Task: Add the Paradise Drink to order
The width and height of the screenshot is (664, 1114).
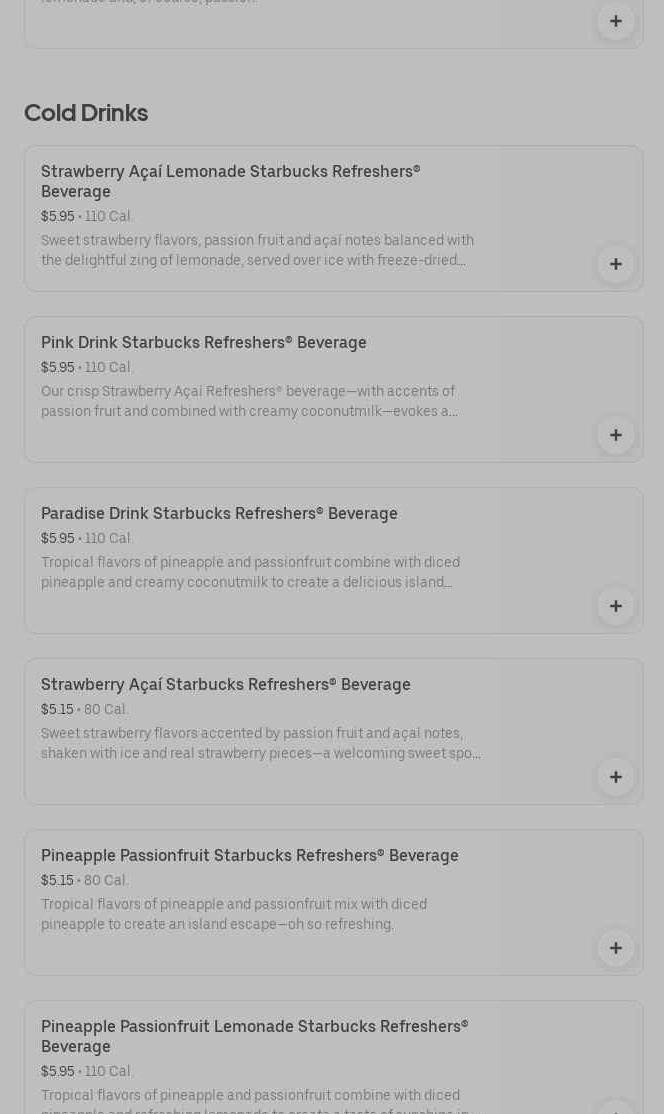Action: pos(615,606)
